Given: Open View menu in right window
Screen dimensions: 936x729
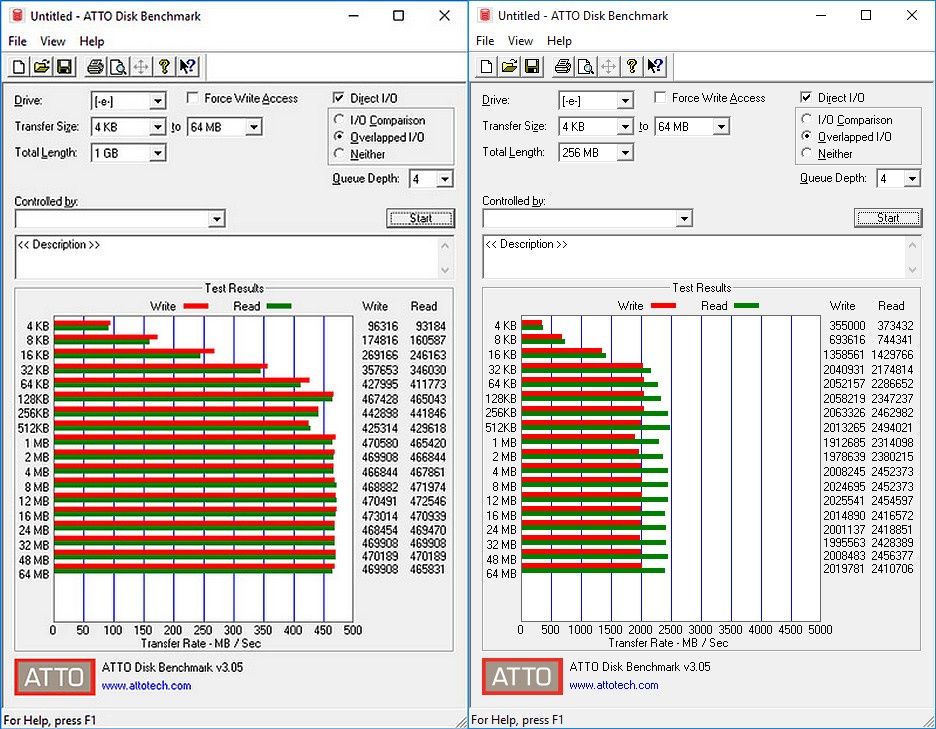Looking at the screenshot, I should tap(520, 41).
